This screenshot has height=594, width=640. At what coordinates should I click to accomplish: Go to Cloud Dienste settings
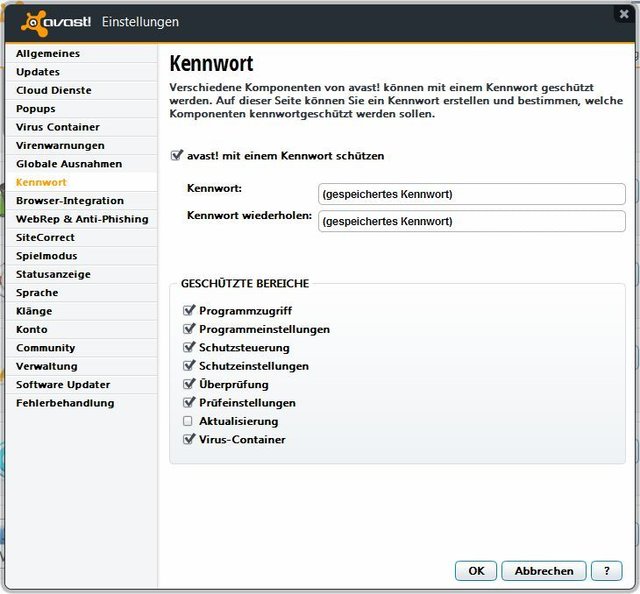(53, 90)
